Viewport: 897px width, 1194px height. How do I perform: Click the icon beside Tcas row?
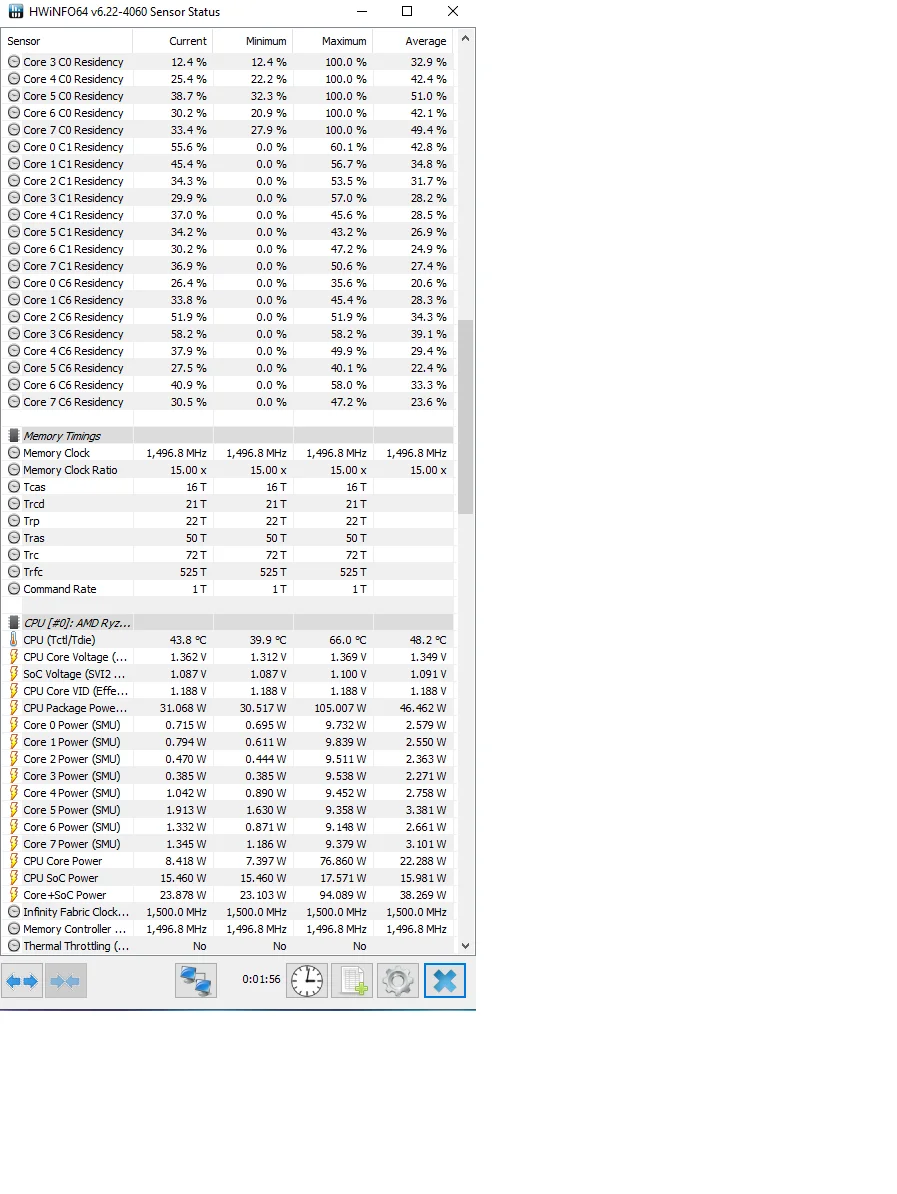pos(14,487)
